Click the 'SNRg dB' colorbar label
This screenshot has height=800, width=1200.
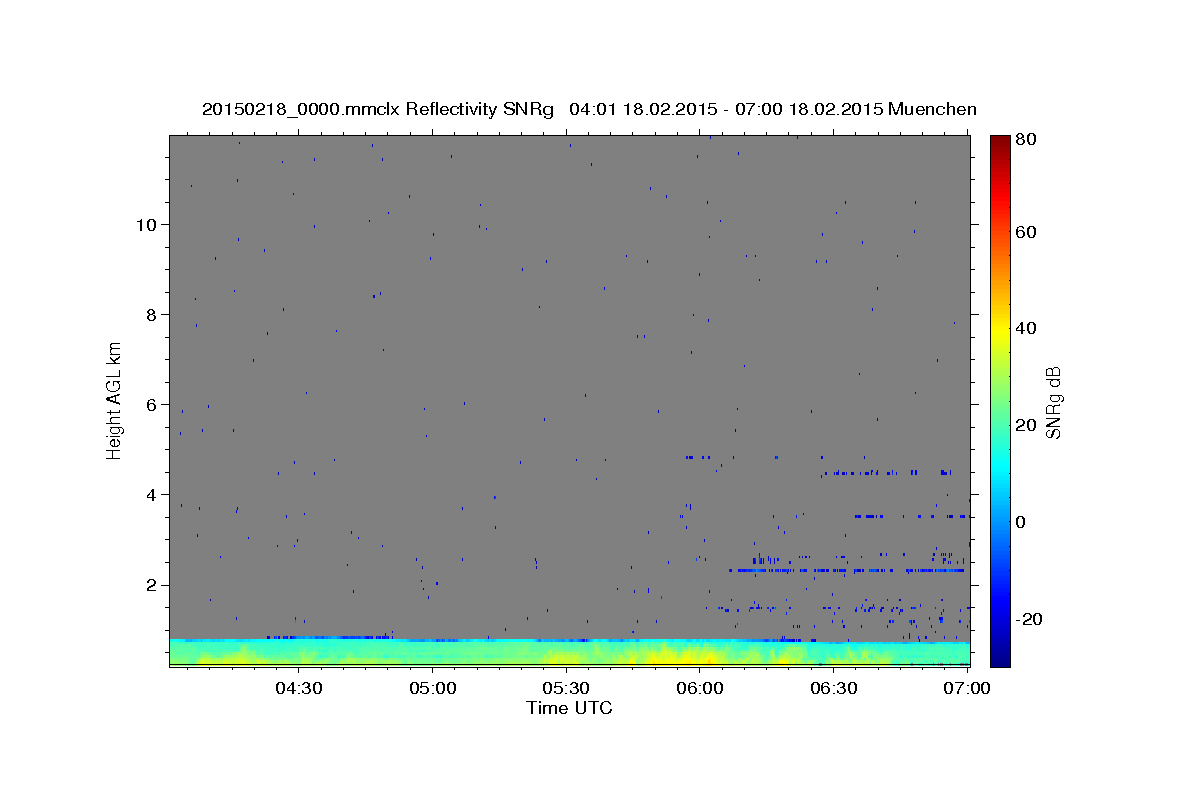pos(1053,402)
